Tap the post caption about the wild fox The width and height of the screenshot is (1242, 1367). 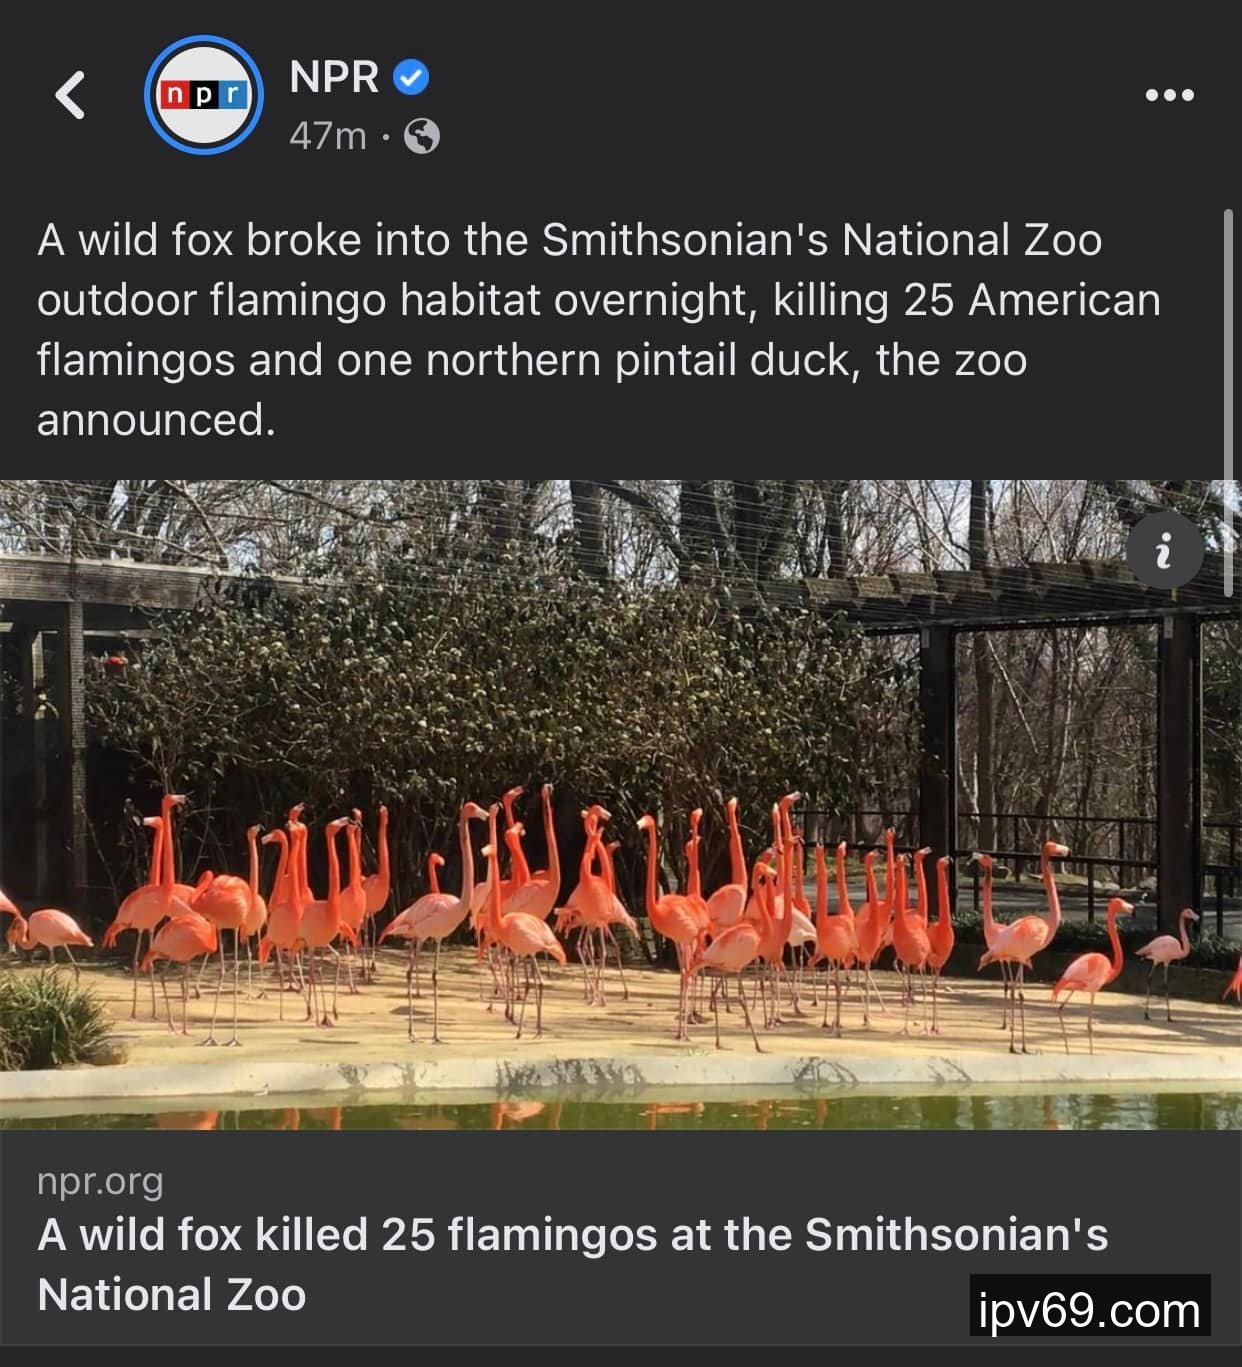click(x=598, y=330)
